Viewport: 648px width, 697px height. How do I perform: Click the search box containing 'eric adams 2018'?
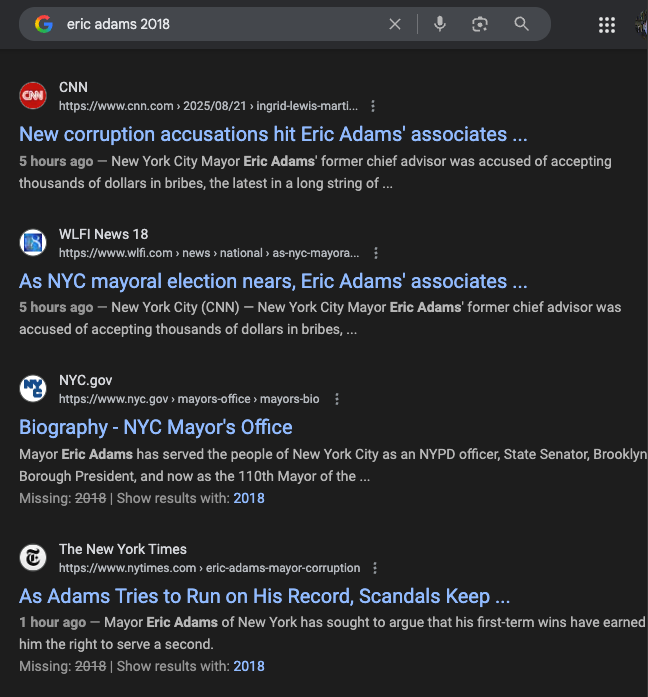click(x=220, y=24)
